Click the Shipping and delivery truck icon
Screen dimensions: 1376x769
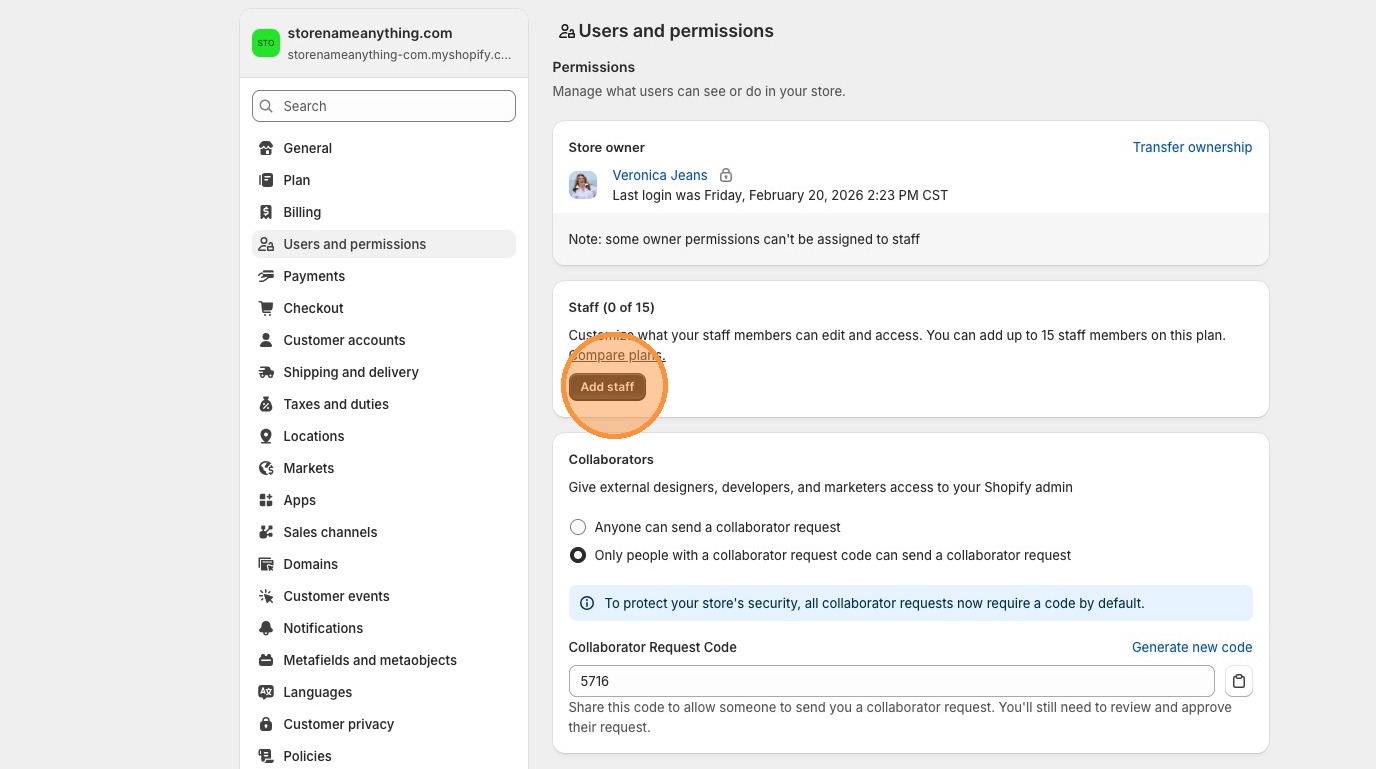coord(266,372)
